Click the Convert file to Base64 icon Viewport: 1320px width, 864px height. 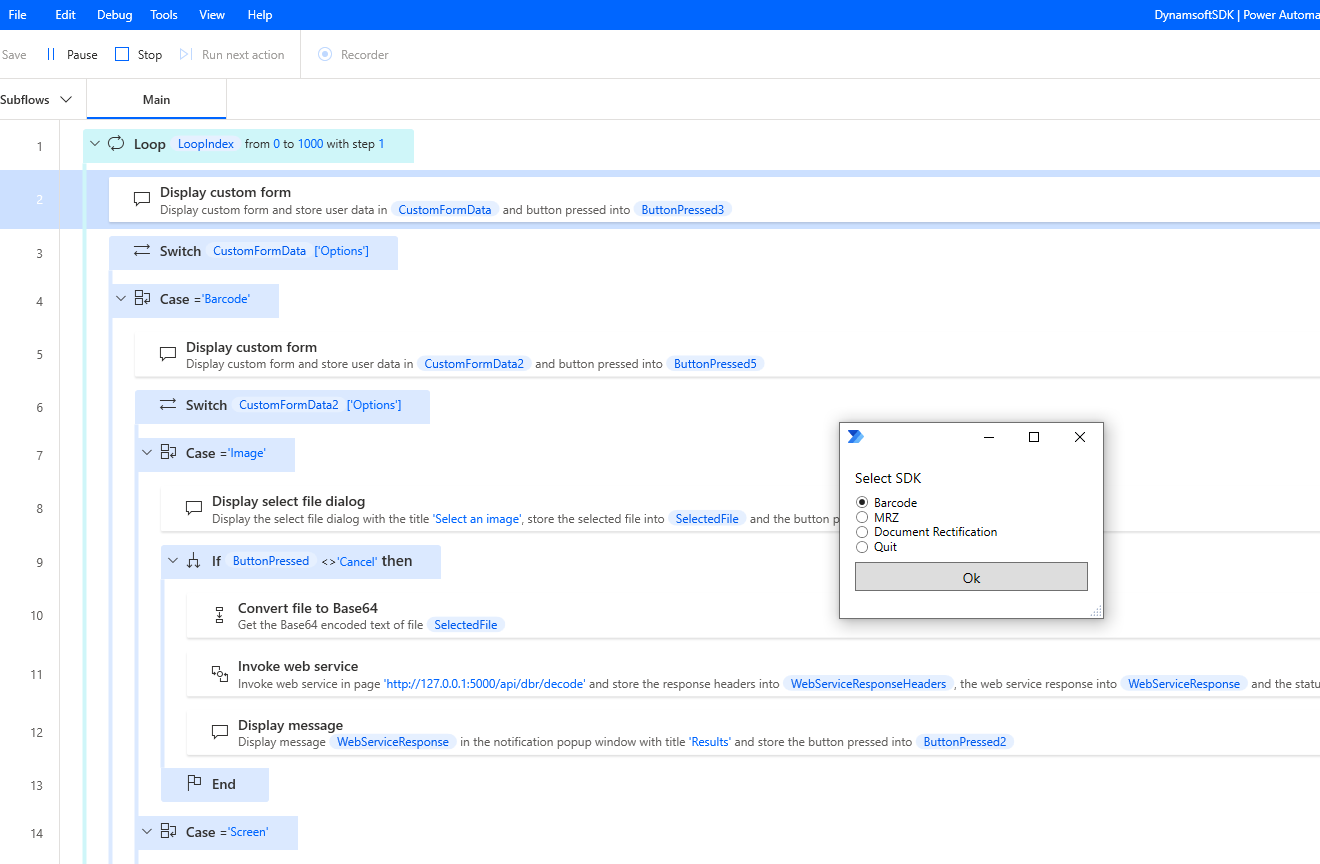coord(219,616)
